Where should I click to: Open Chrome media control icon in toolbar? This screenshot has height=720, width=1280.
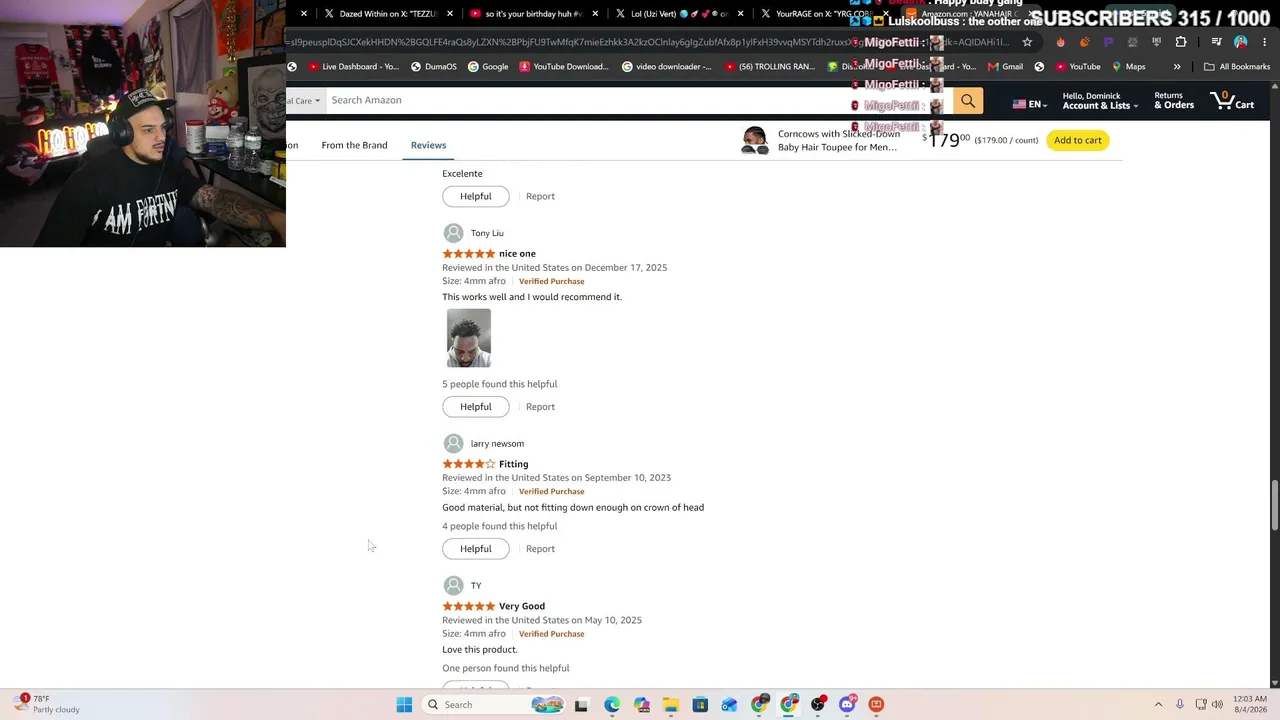click(1216, 42)
